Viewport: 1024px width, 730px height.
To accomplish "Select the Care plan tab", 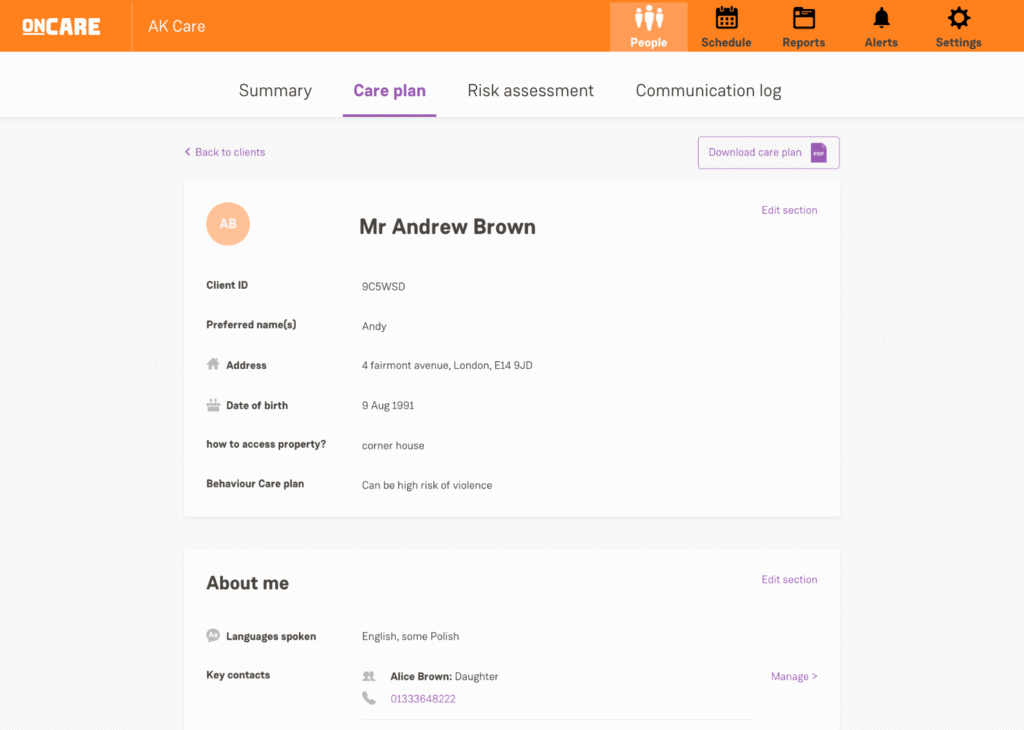I will click(x=389, y=91).
